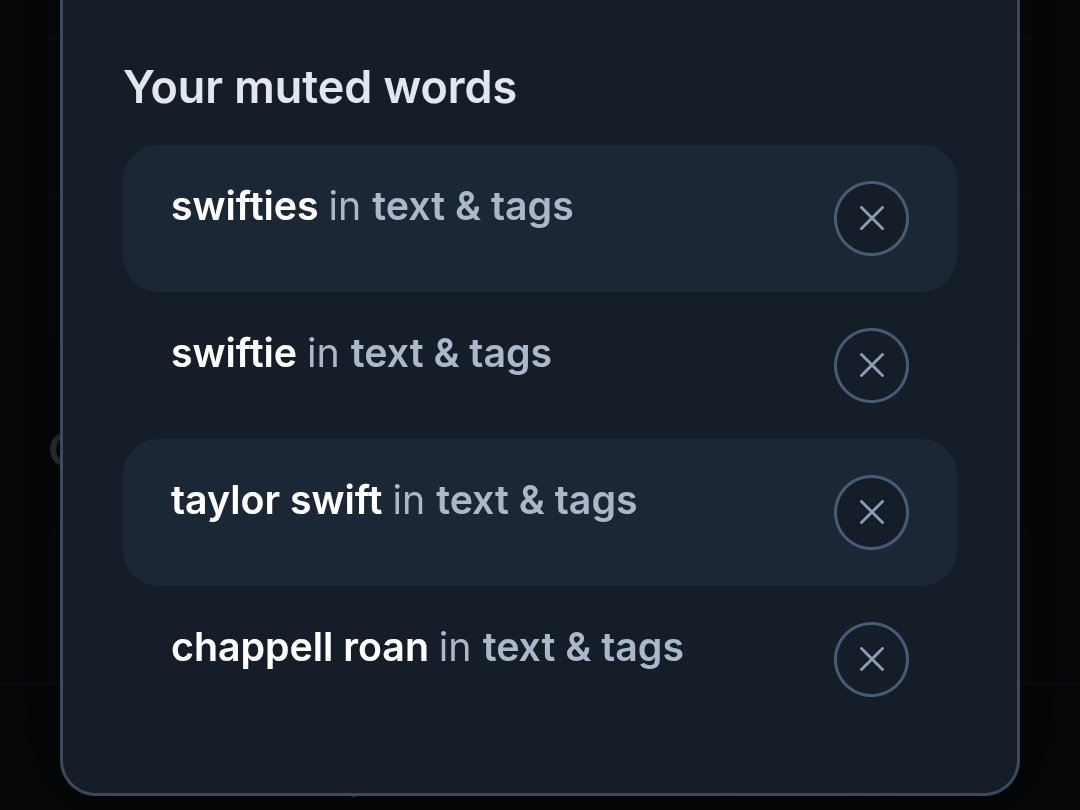
Task: Remove the muted word swifties
Action: (871, 218)
